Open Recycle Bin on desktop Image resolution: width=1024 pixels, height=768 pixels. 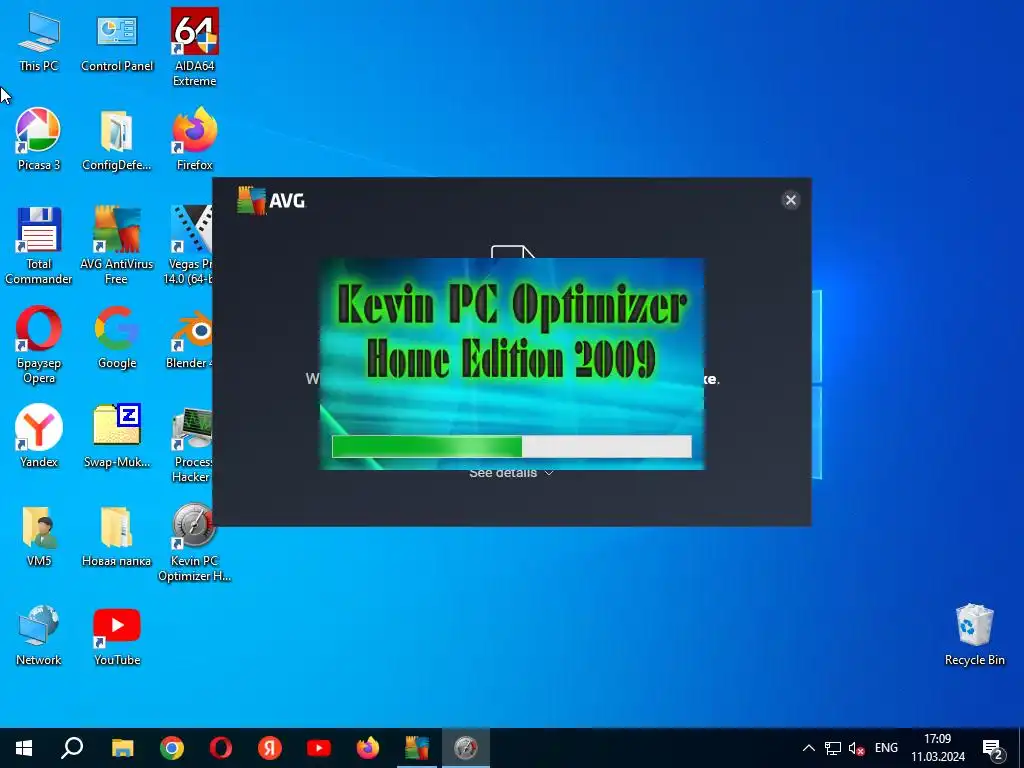point(974,635)
